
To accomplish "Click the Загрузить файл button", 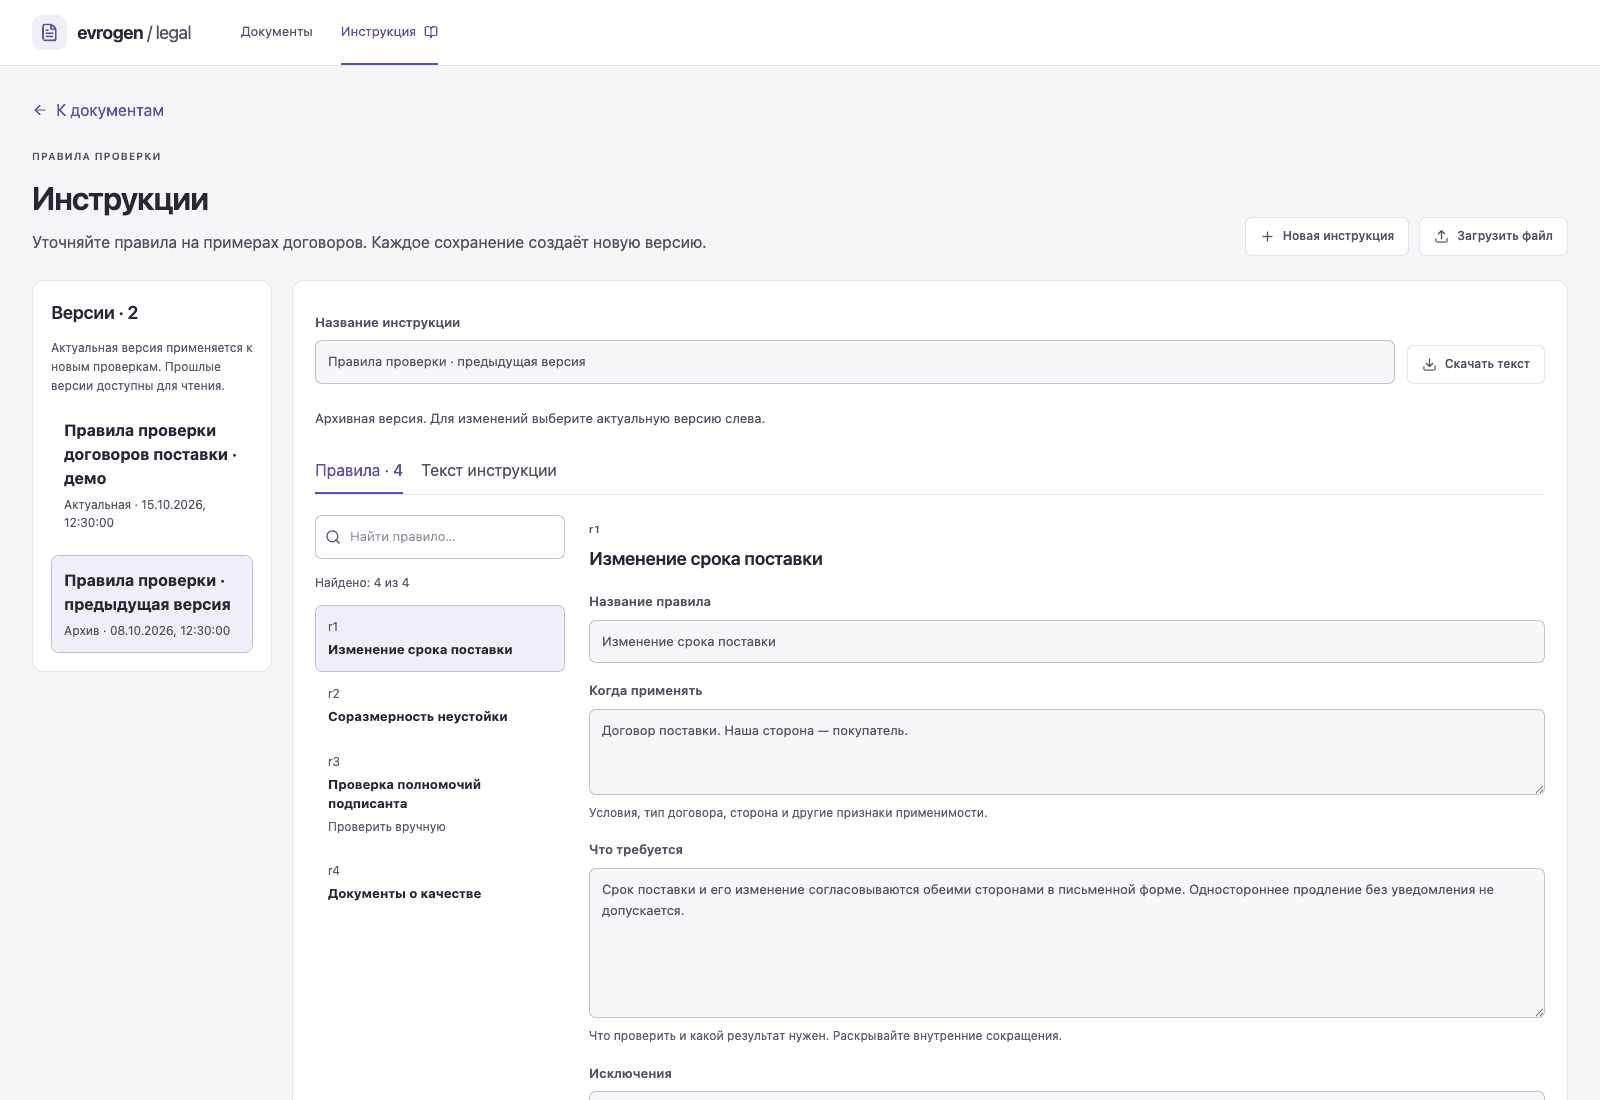I will click(1492, 236).
